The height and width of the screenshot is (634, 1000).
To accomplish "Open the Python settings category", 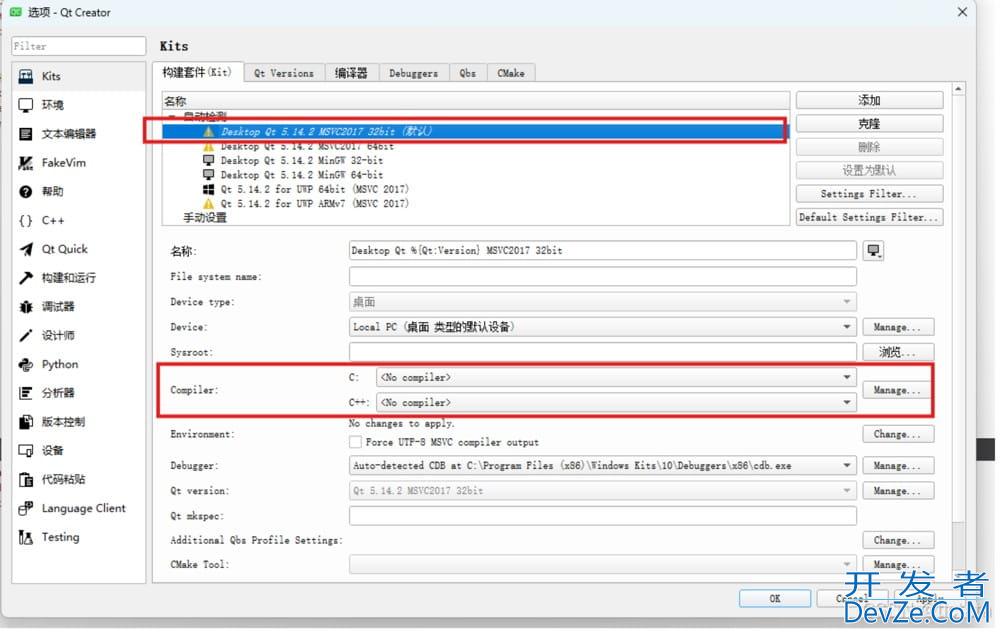I will pos(79,365).
